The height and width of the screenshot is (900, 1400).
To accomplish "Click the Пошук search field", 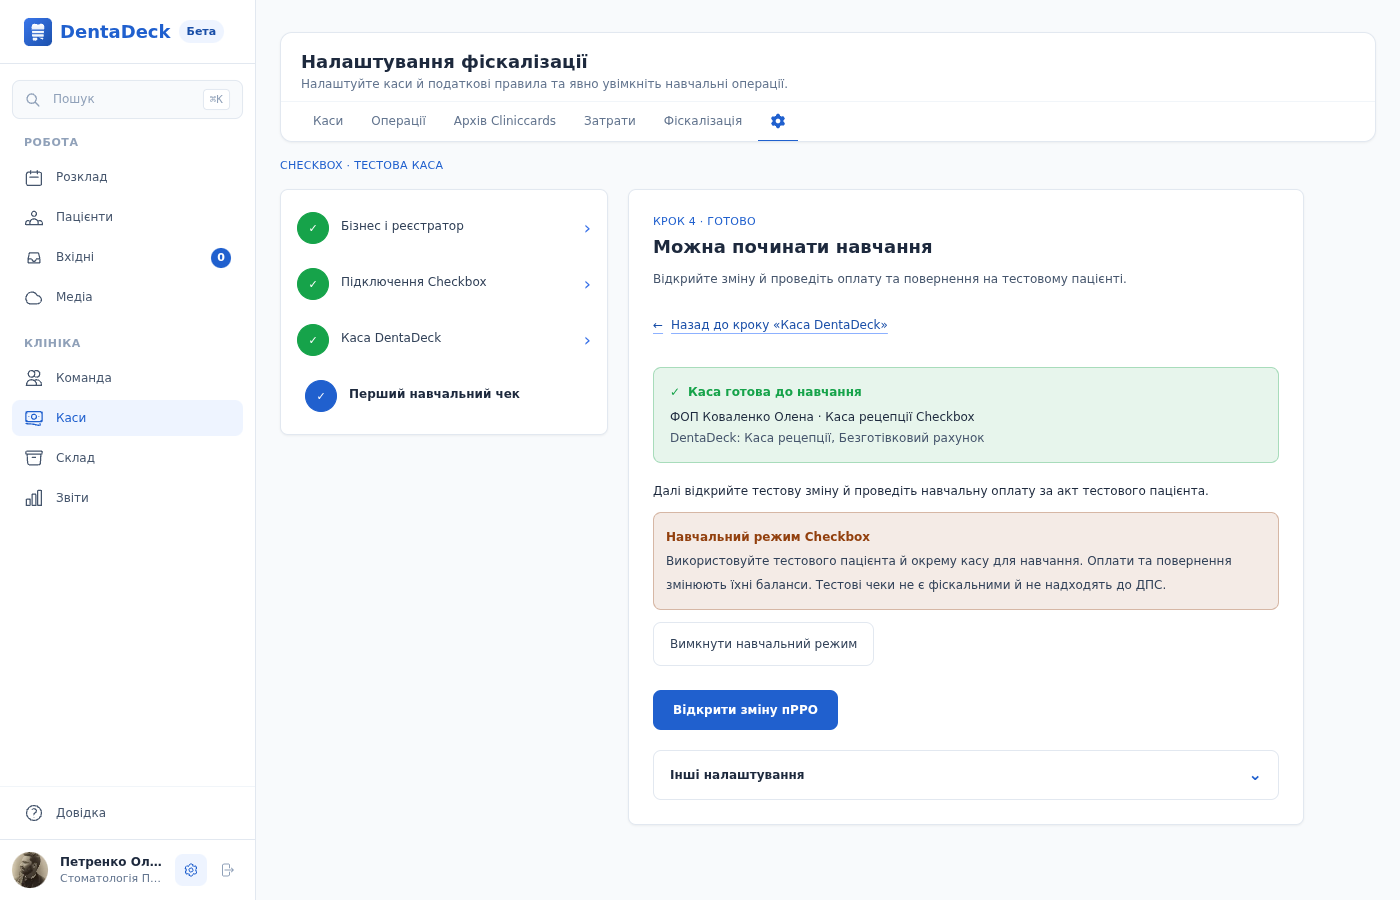I will (127, 100).
